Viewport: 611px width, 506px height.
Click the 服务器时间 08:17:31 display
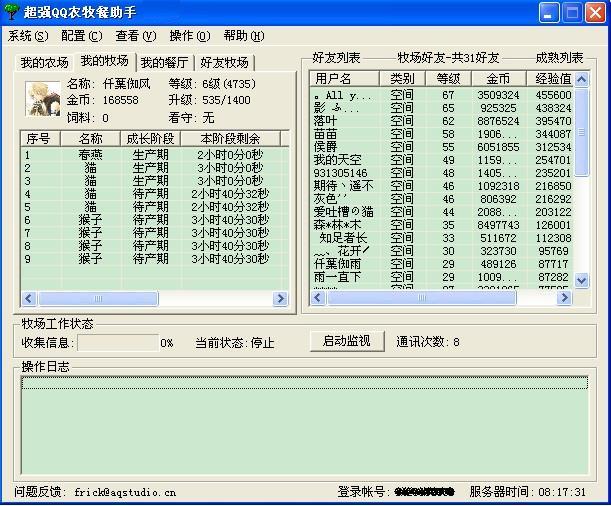coord(528,492)
